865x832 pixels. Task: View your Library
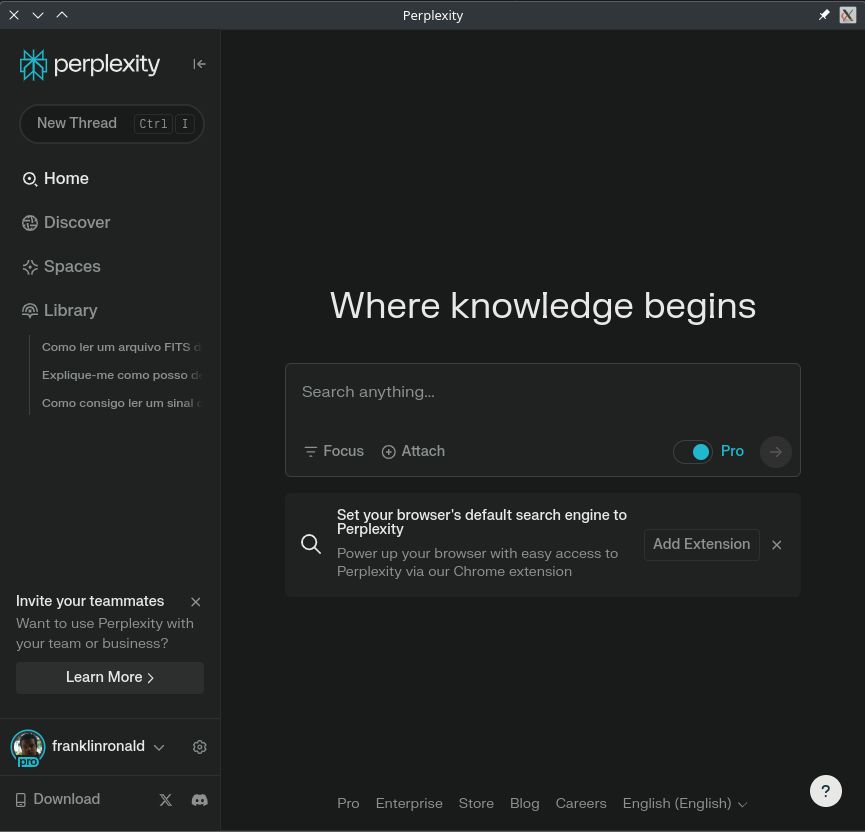tap(70, 310)
